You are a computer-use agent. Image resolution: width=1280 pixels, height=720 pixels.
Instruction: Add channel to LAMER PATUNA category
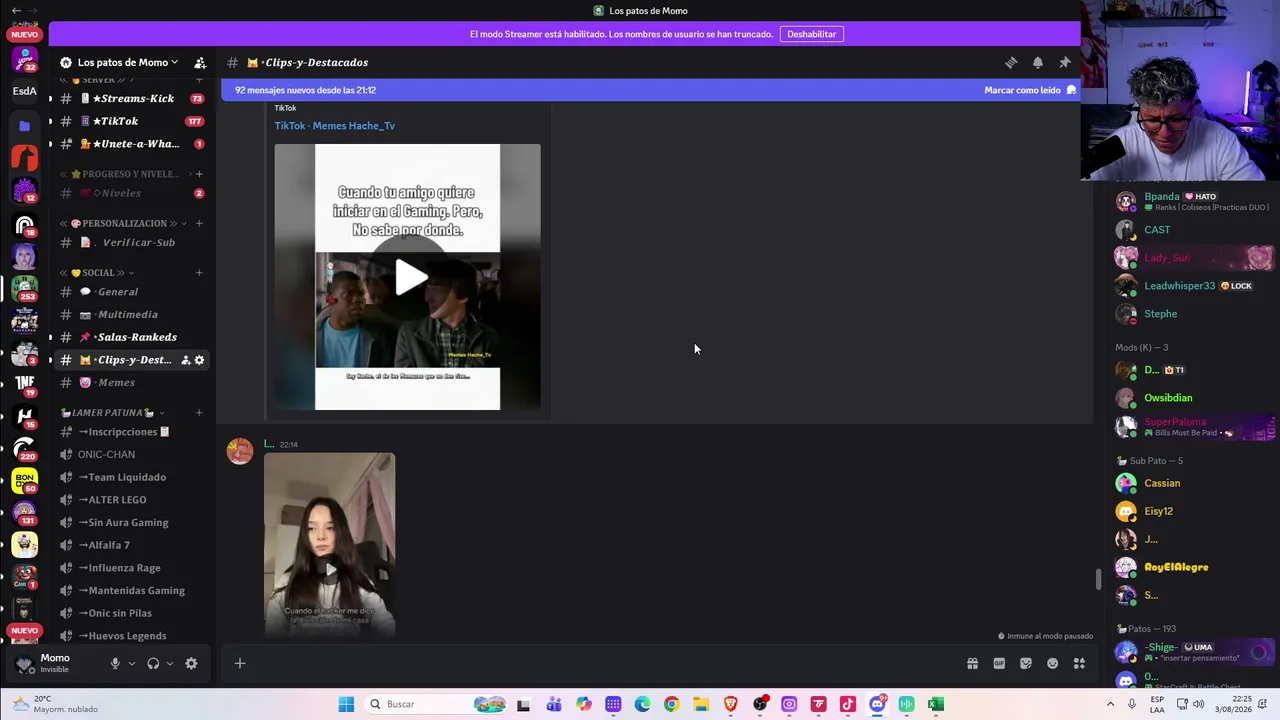199,413
